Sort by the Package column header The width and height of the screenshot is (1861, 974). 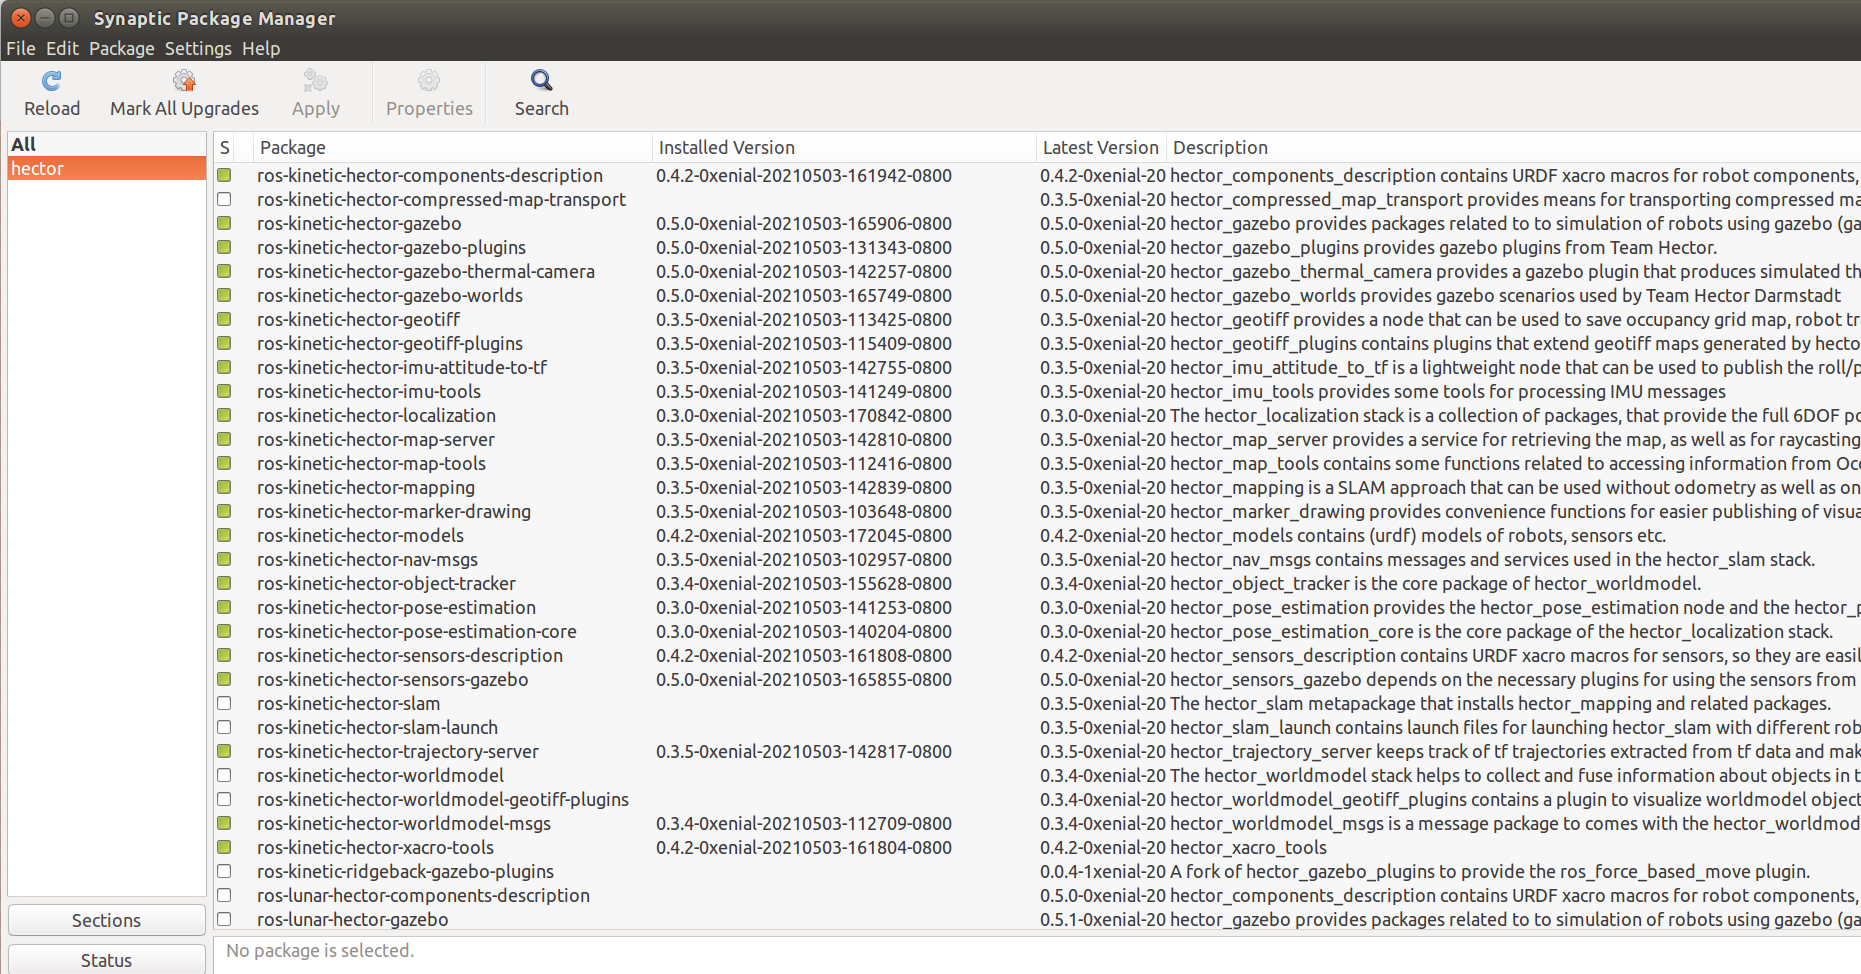click(x=453, y=147)
